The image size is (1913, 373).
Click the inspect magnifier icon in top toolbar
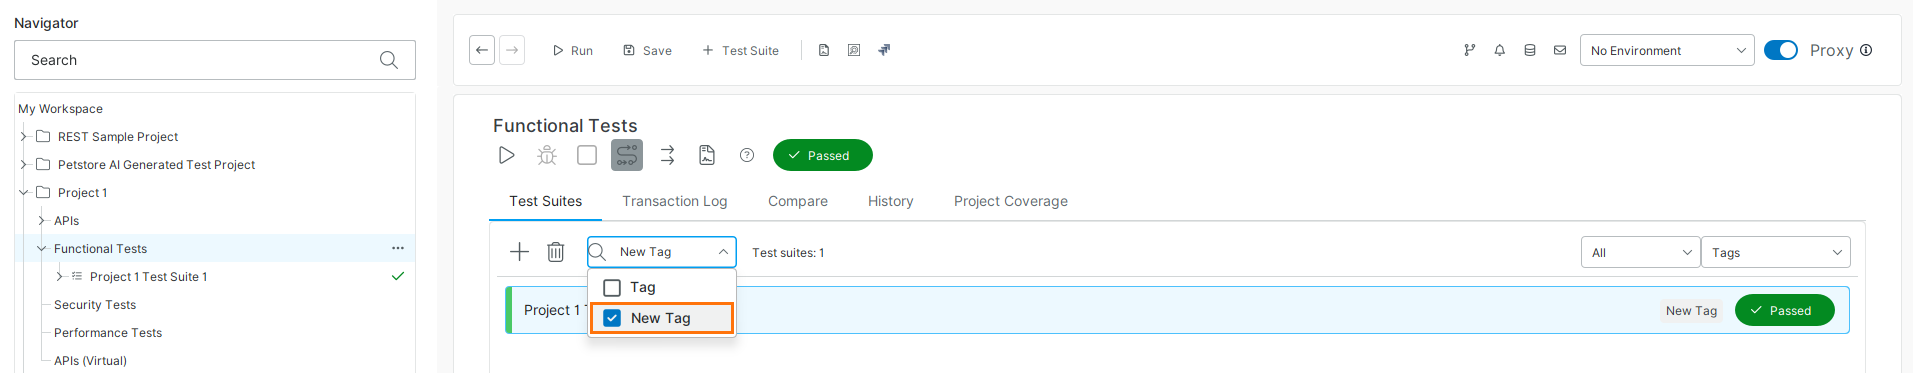pos(854,50)
